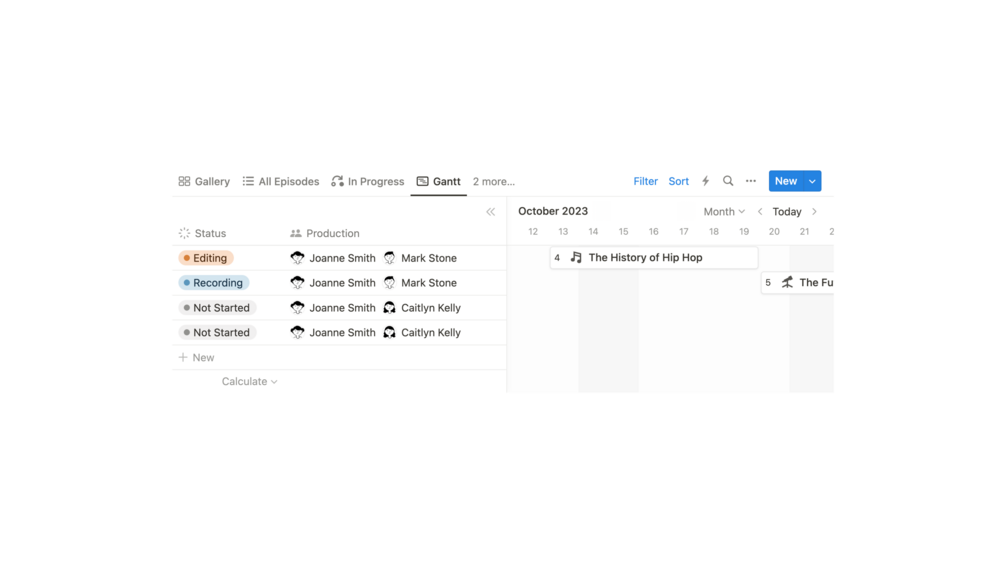Image resolution: width=1005 pixels, height=565 pixels.
Task: Switch to the Gallery tab
Action: pos(204,181)
